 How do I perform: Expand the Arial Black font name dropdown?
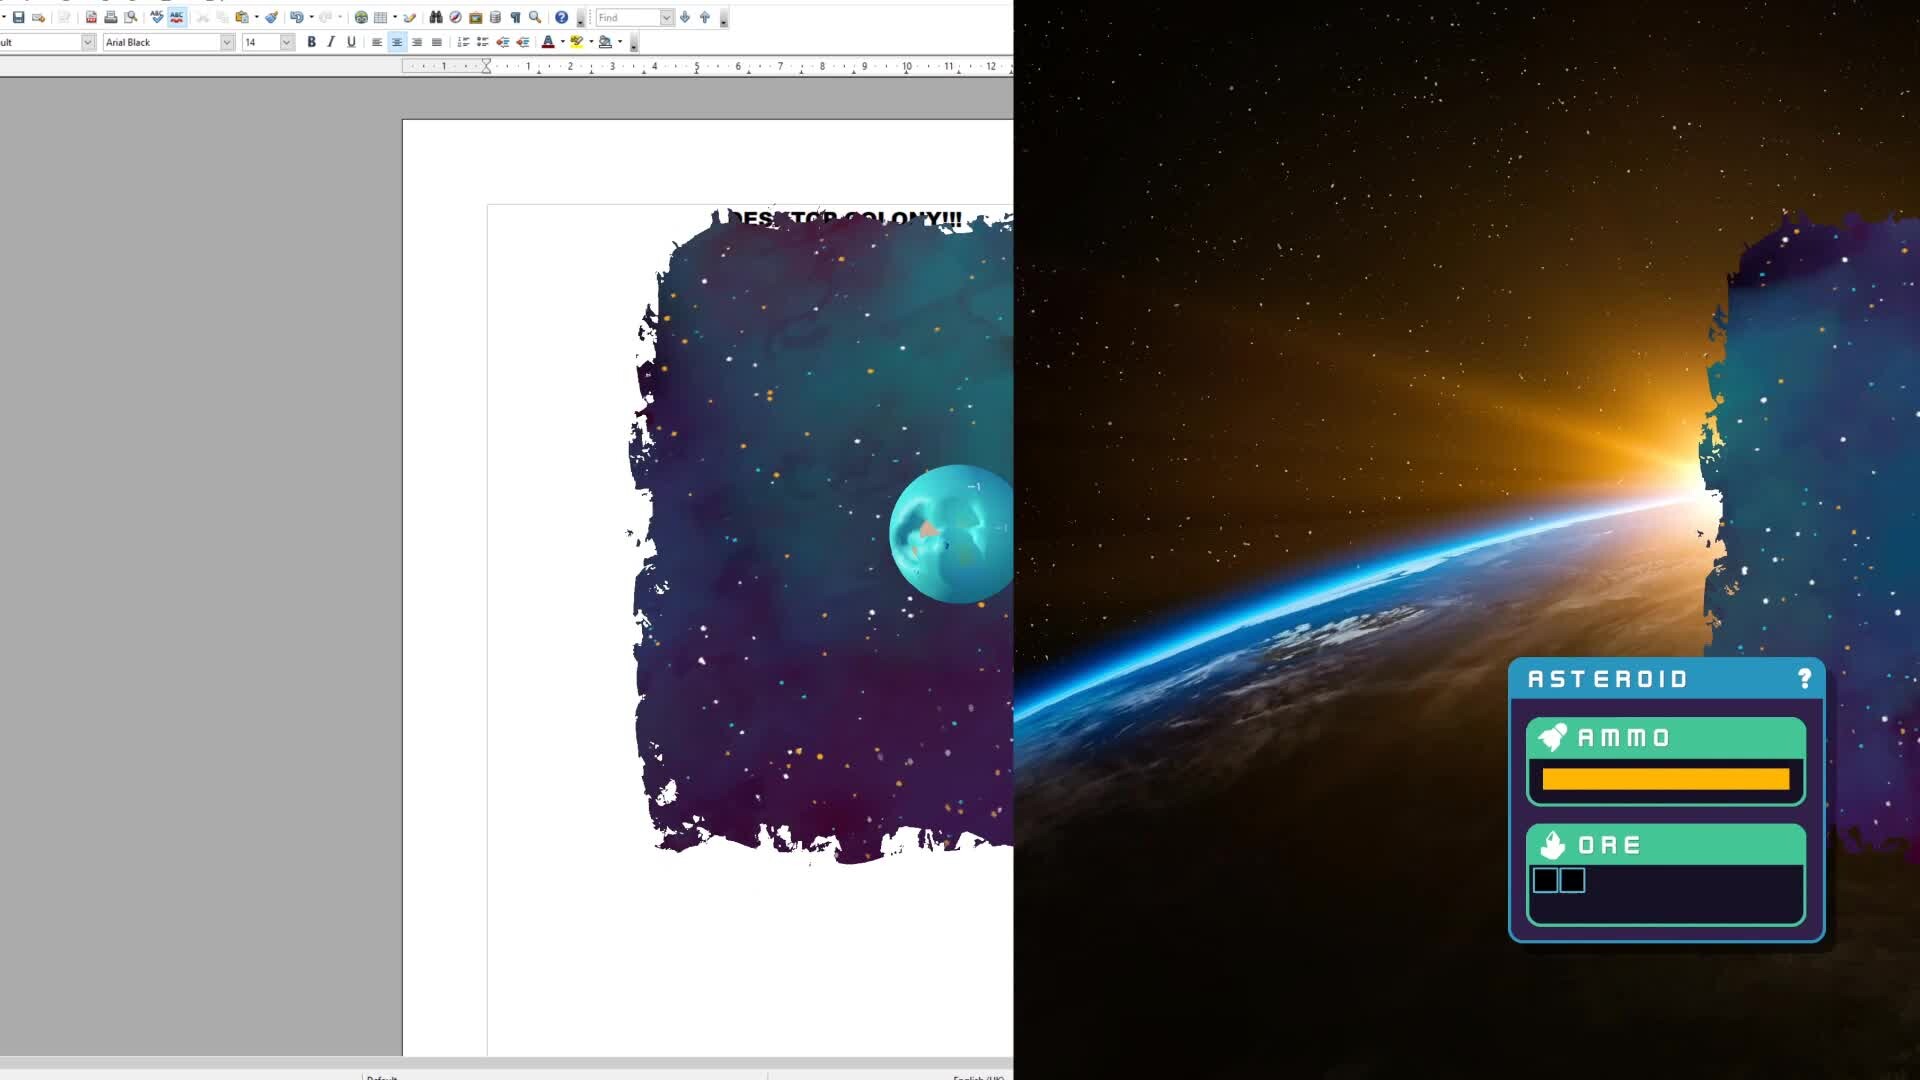tap(227, 42)
